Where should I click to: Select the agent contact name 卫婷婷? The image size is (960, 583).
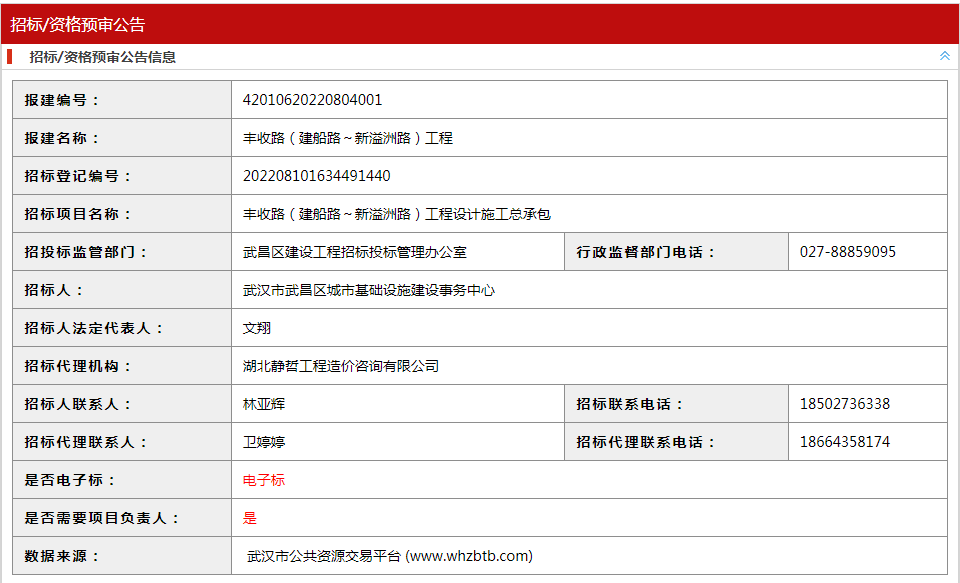264,442
